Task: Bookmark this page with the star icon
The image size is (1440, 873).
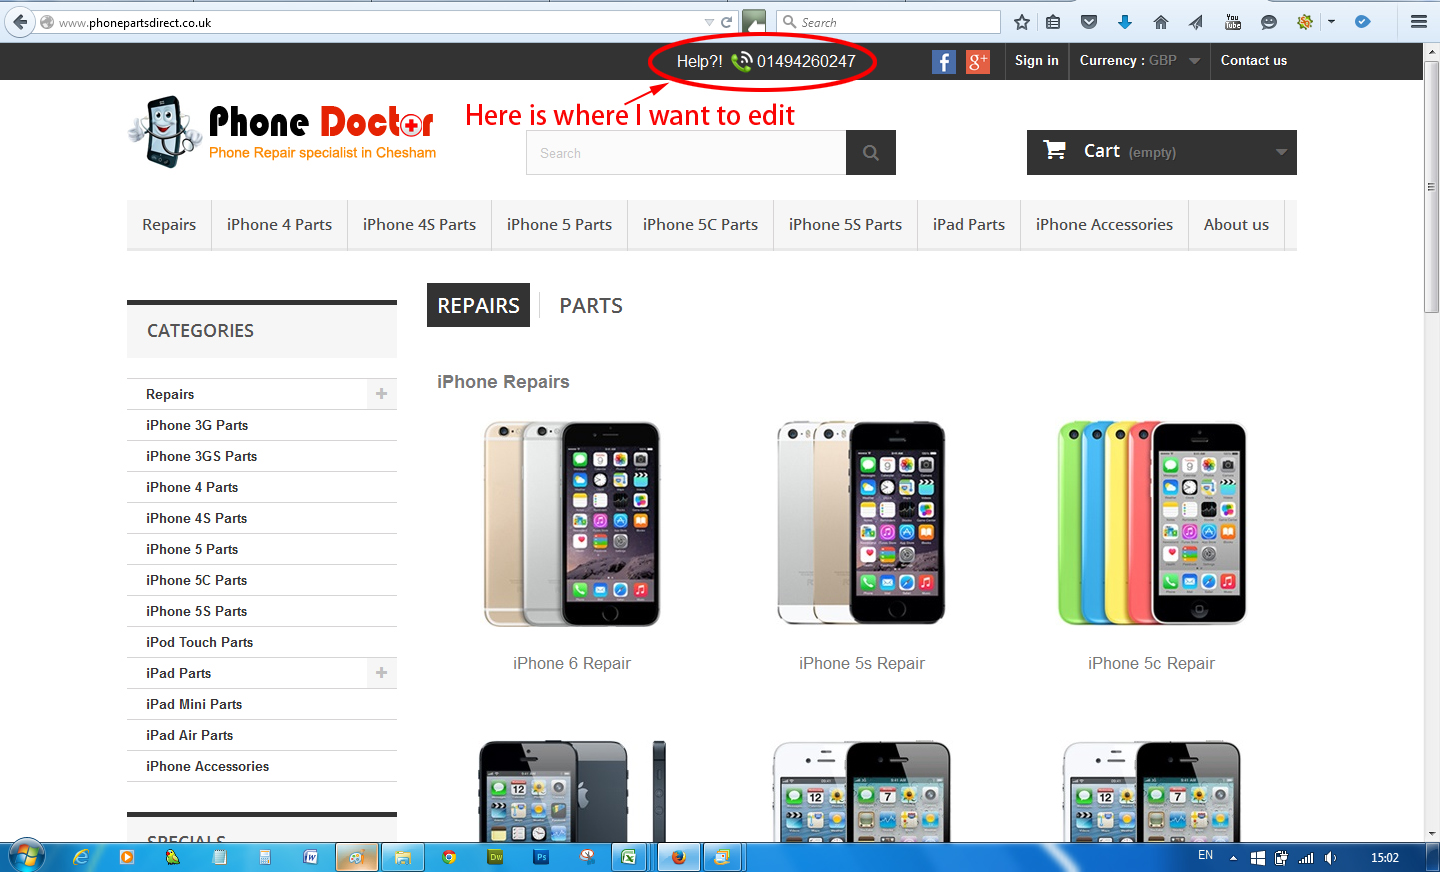Action: 1021,22
